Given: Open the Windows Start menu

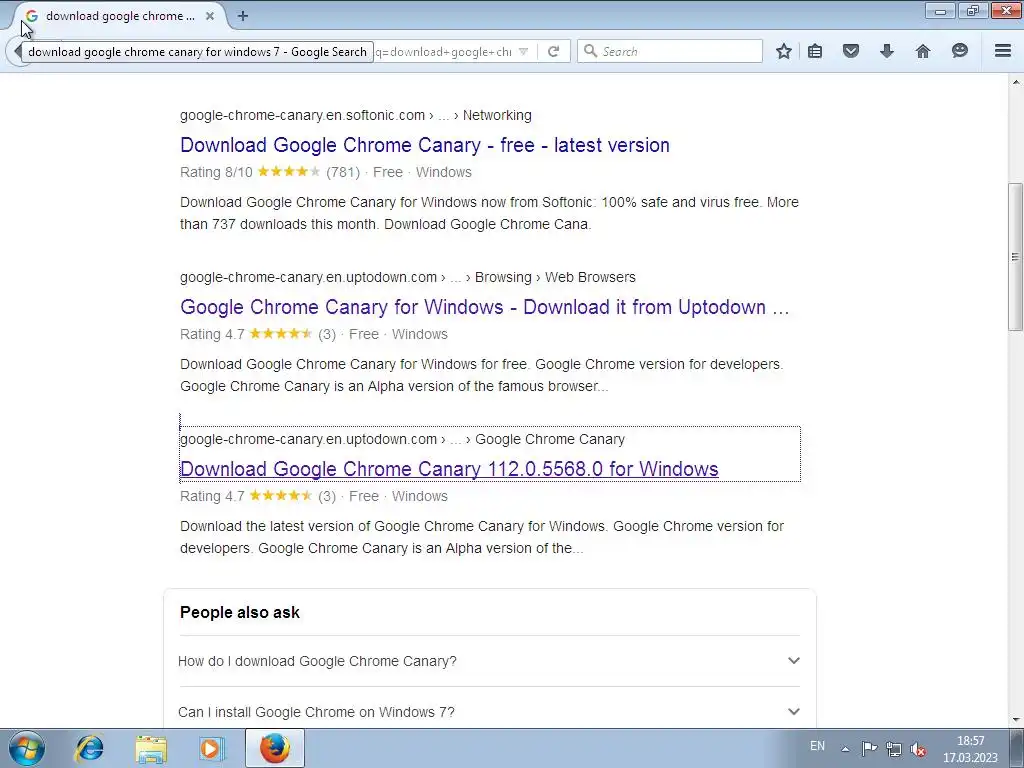Looking at the screenshot, I should pos(27,748).
